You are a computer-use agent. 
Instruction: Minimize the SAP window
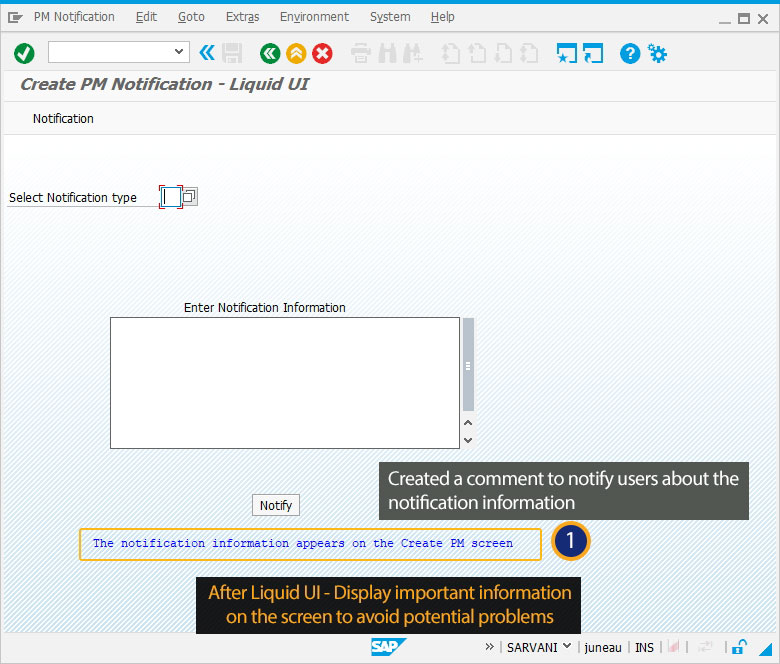[x=724, y=20]
